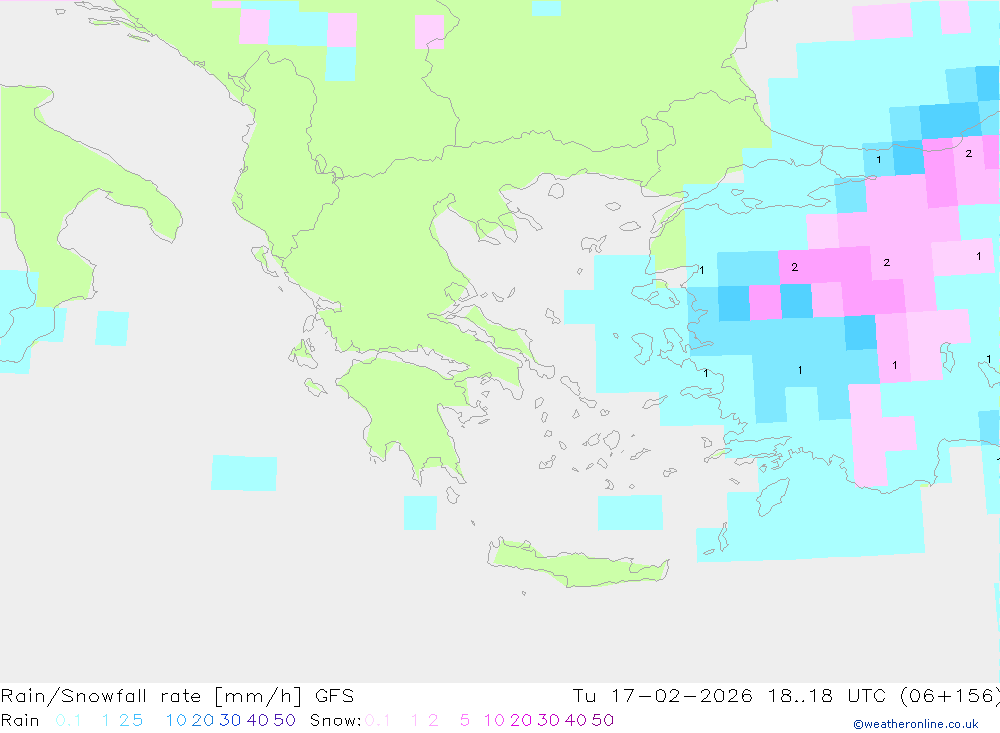1000x733 pixels.
Task: Select the 'GFS' model label
Action: (x=334, y=695)
